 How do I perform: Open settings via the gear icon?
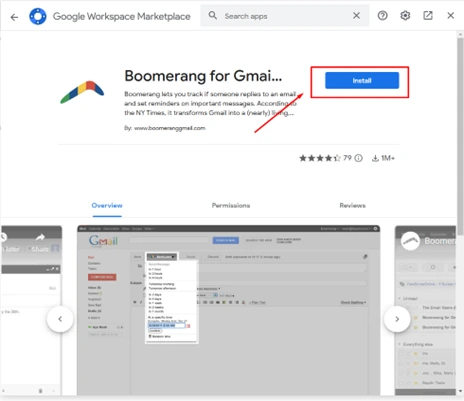pyautogui.click(x=405, y=15)
